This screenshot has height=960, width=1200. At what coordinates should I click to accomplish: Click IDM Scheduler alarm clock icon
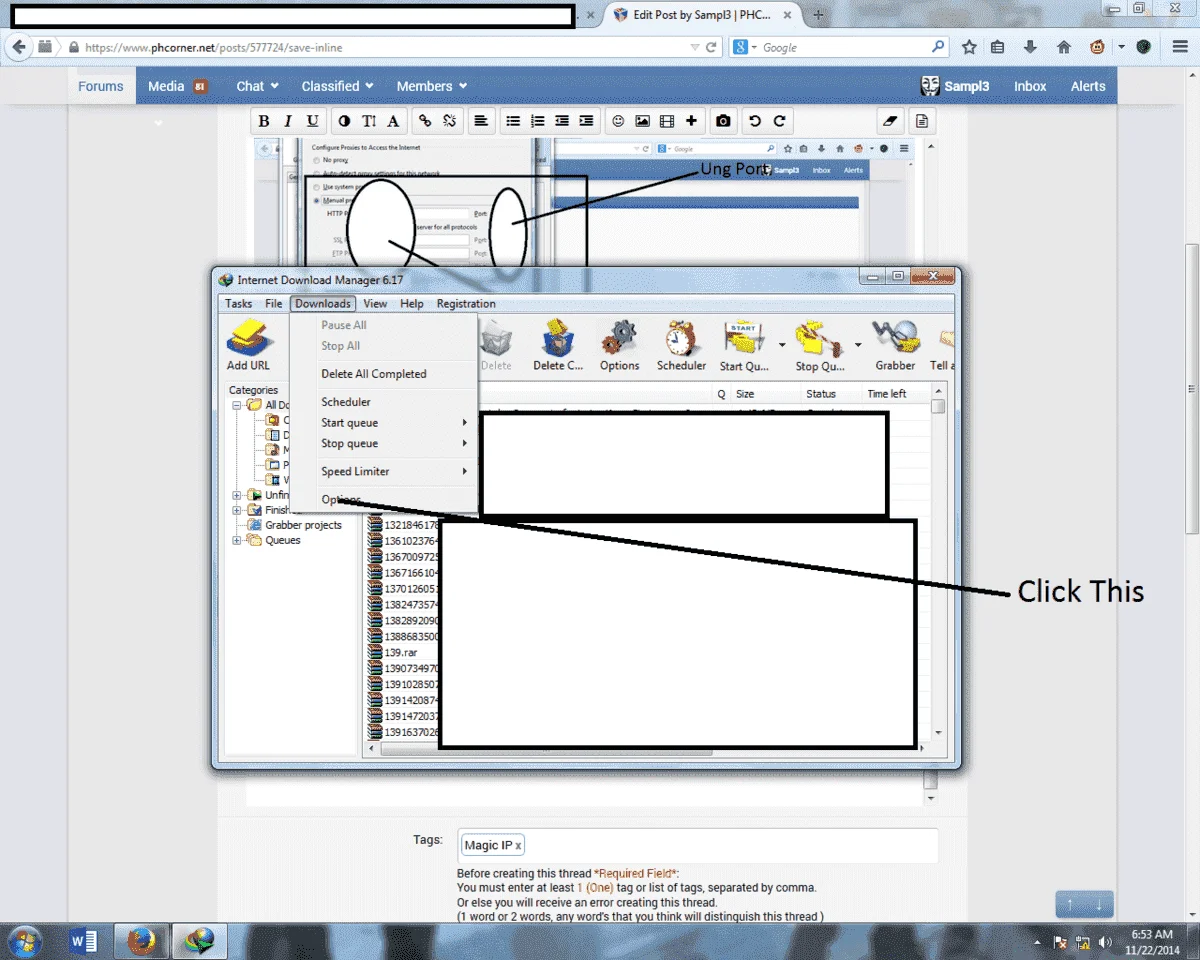[681, 346]
